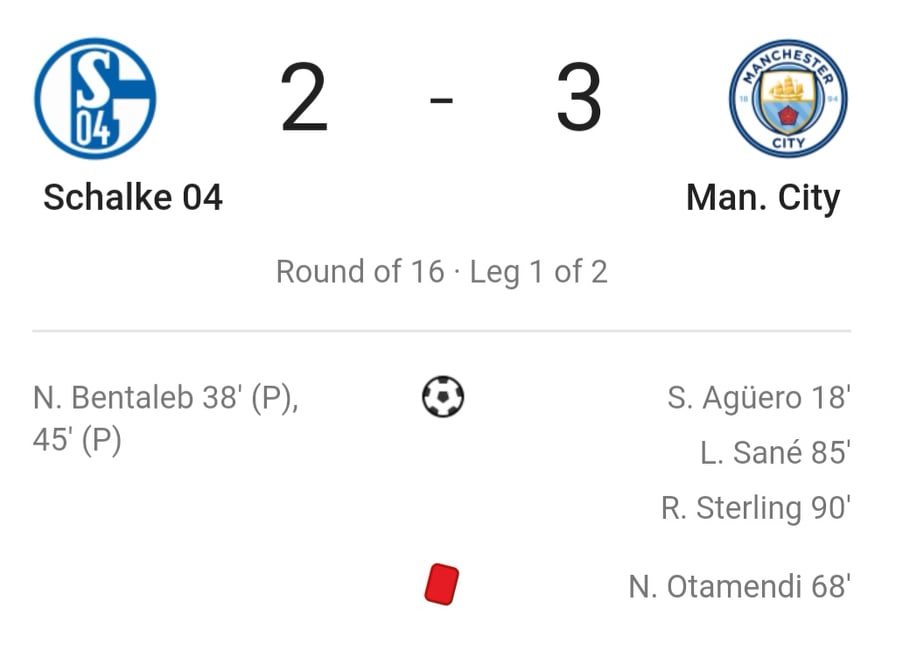Open the Schalke 04 team name
915x655 pixels.
coord(133,197)
